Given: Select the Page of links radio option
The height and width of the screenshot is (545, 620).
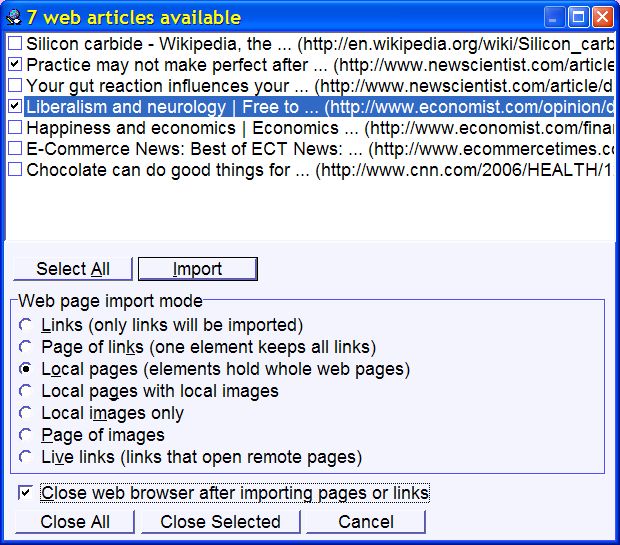Looking at the screenshot, I should 25,347.
